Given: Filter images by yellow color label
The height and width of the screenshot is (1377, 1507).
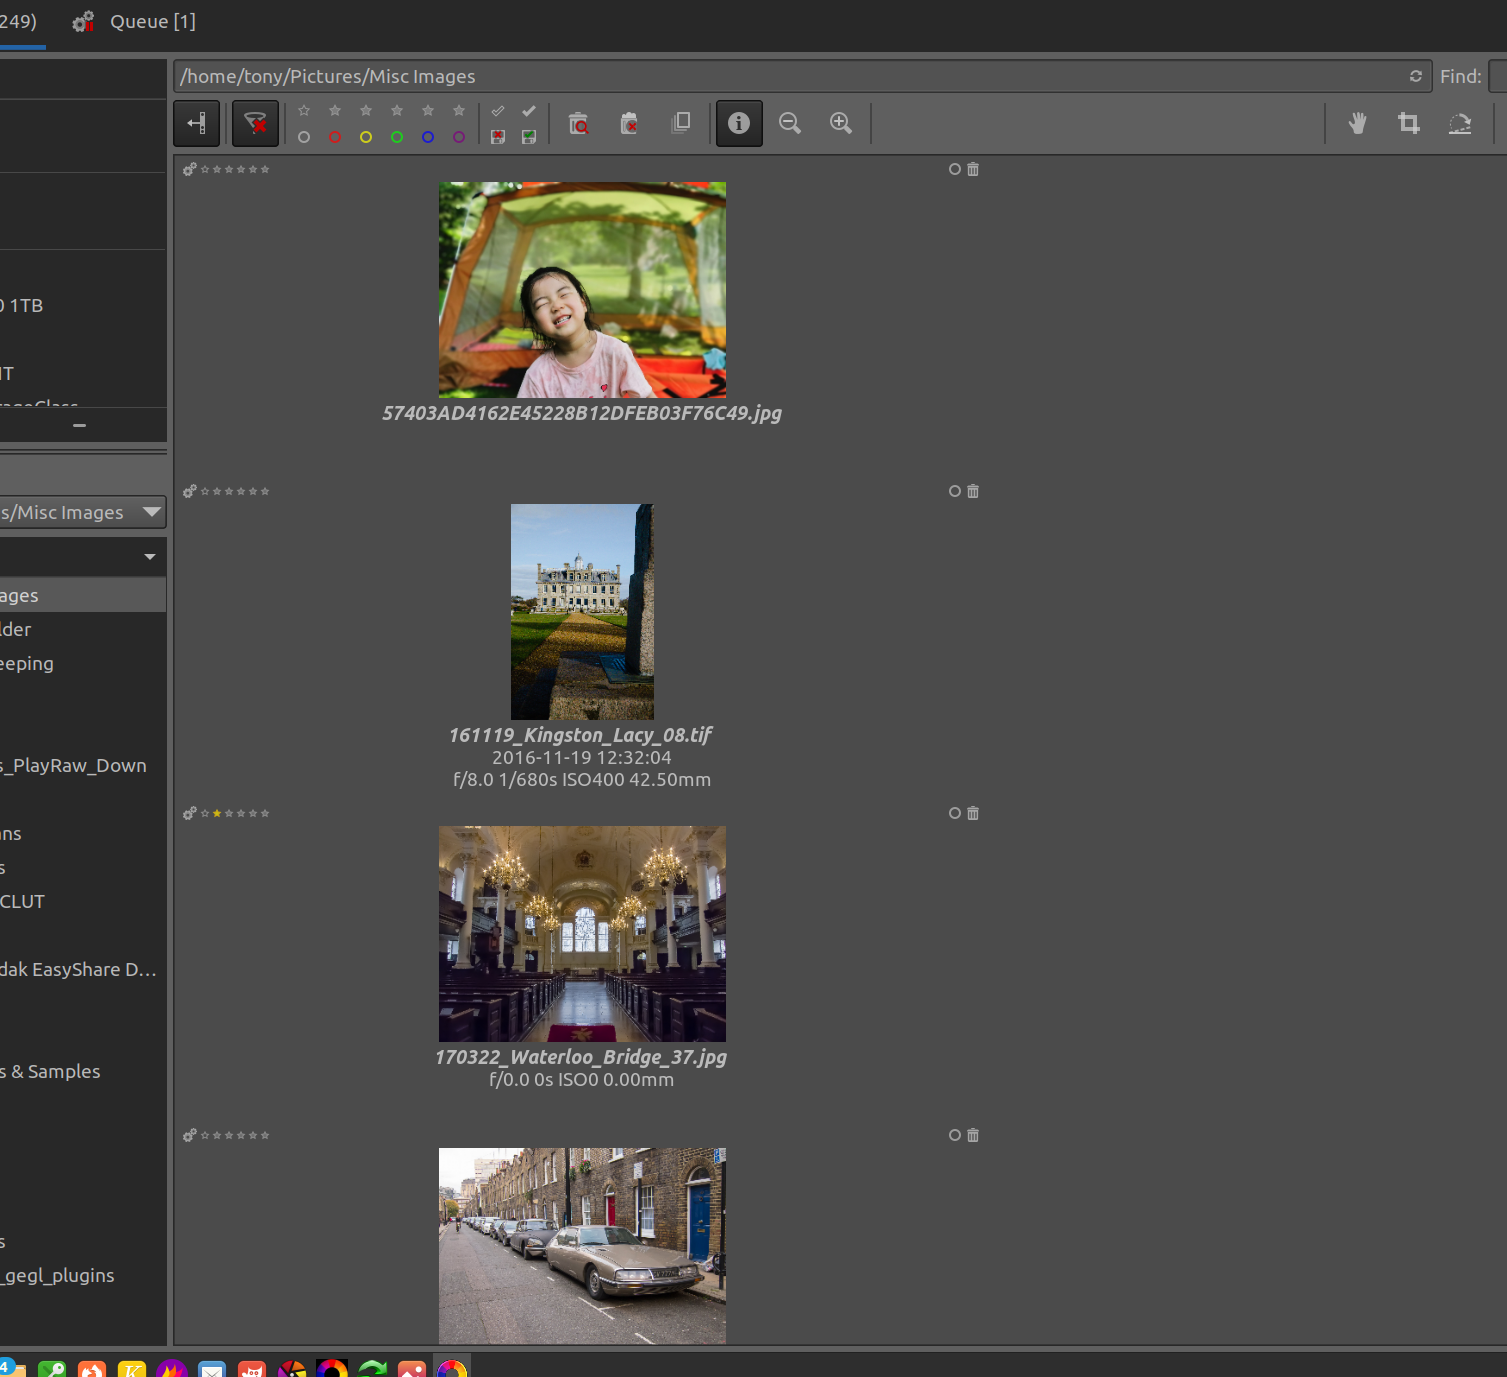Looking at the screenshot, I should coord(365,137).
